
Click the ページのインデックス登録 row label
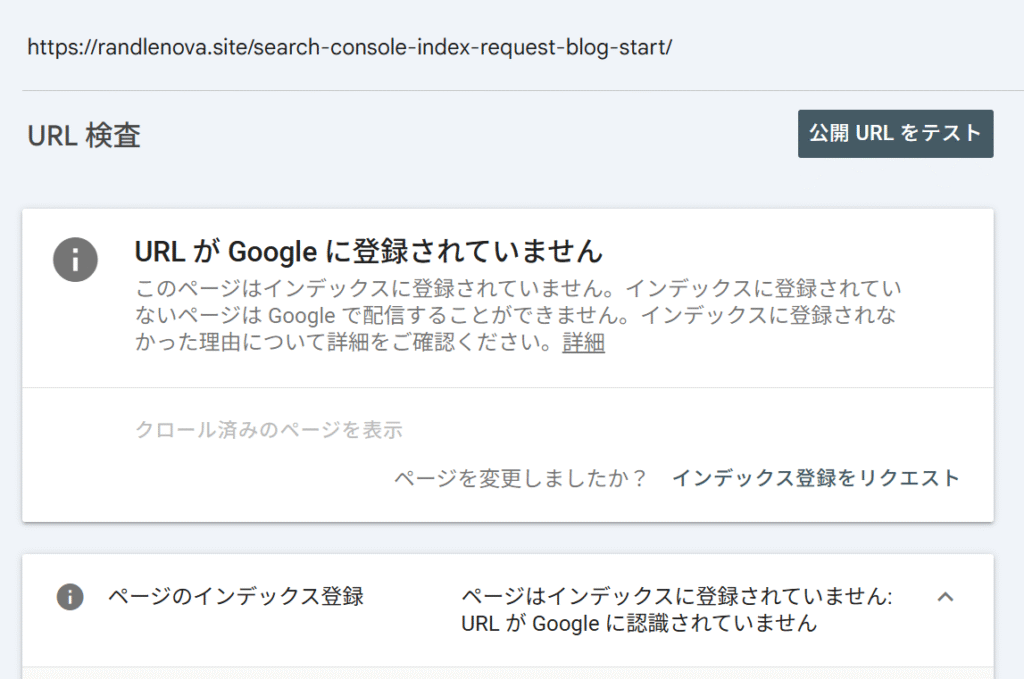(x=235, y=597)
